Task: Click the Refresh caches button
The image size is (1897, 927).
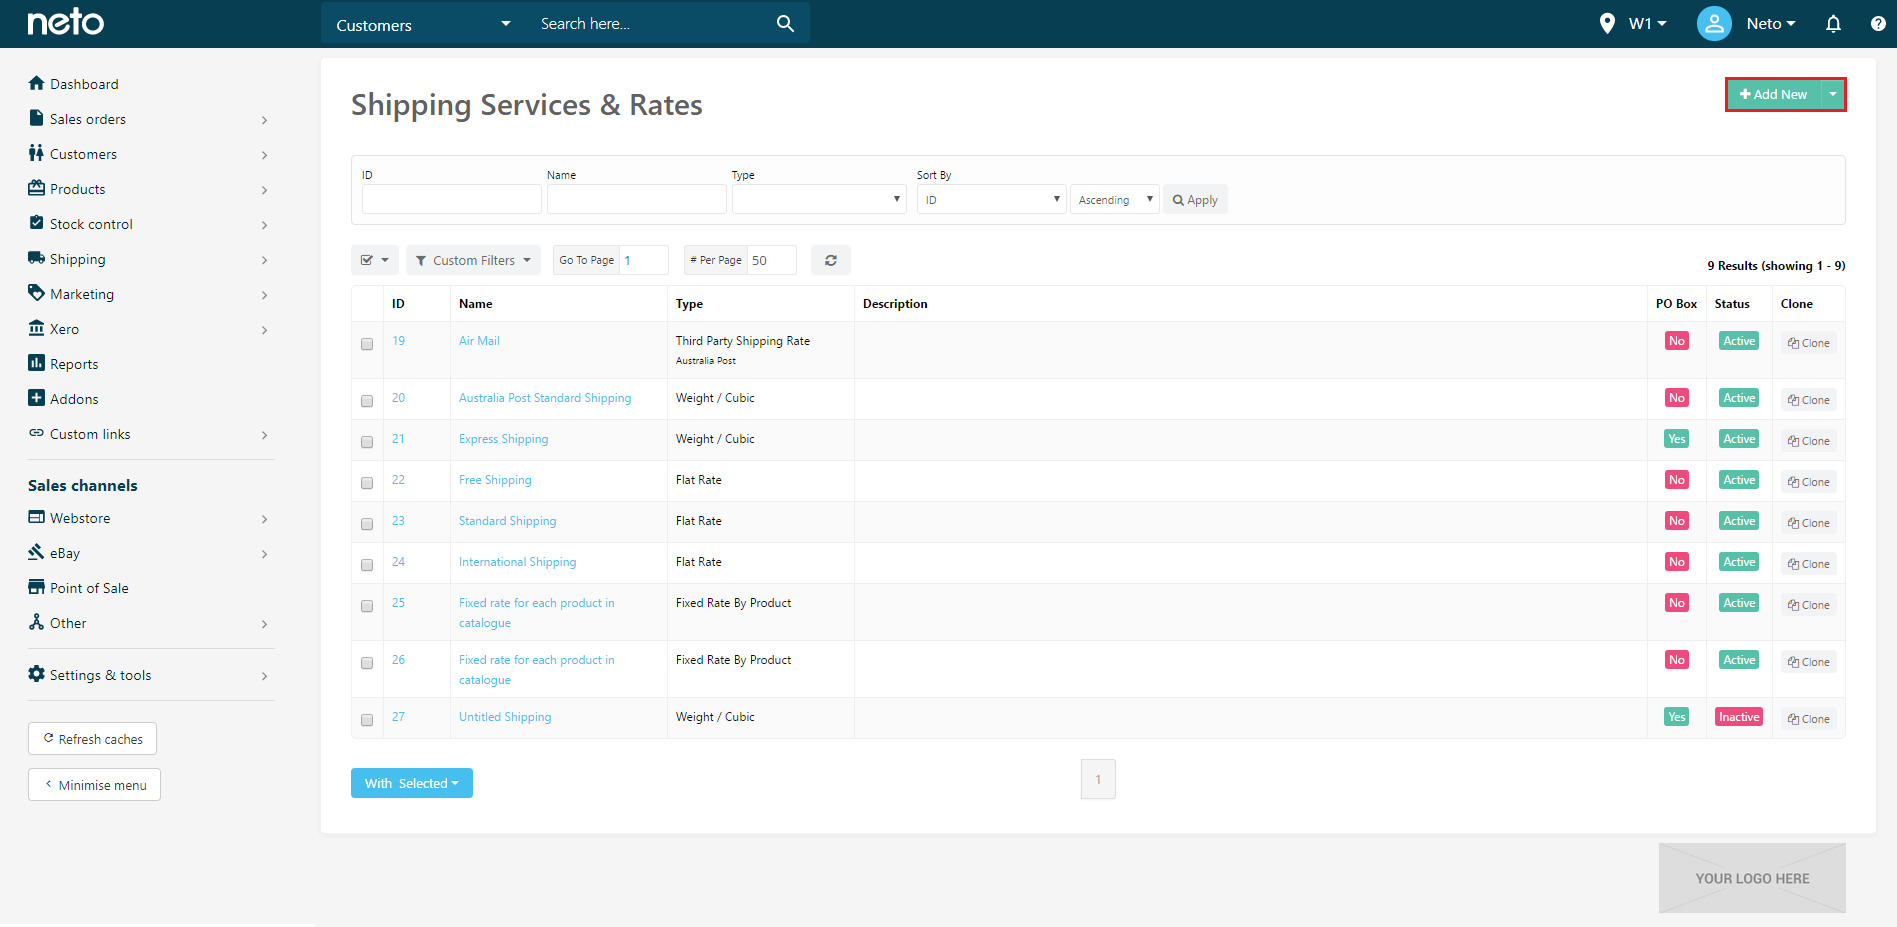Action: (x=92, y=739)
